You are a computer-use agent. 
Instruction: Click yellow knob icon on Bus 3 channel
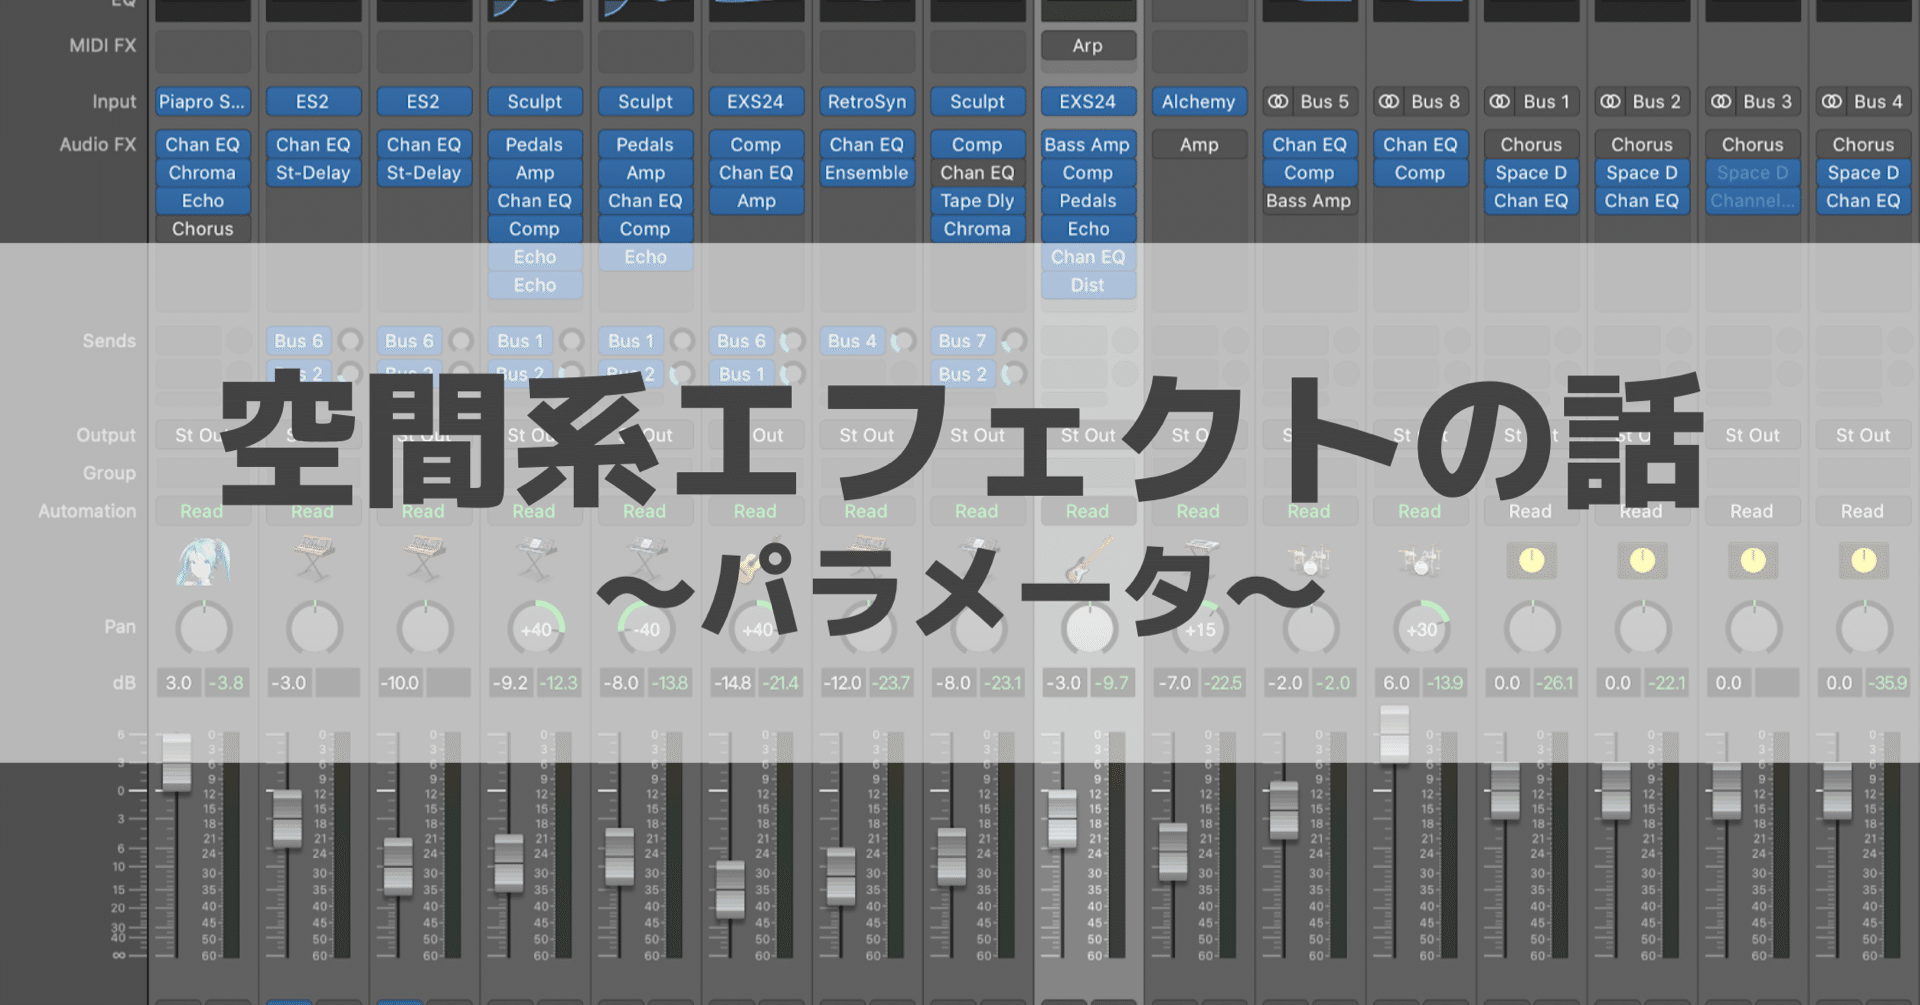point(1752,561)
